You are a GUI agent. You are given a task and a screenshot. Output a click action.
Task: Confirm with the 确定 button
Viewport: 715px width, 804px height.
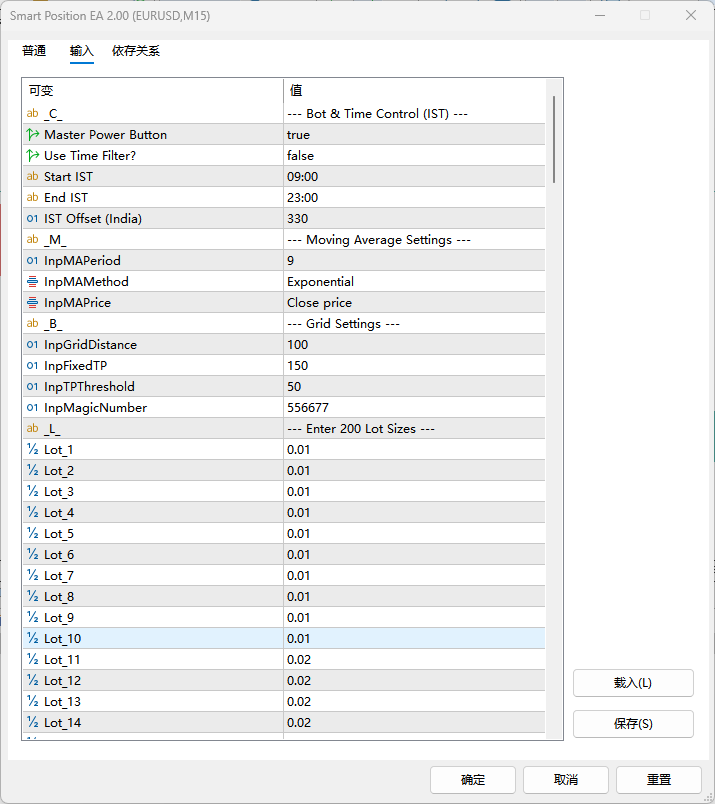473,780
